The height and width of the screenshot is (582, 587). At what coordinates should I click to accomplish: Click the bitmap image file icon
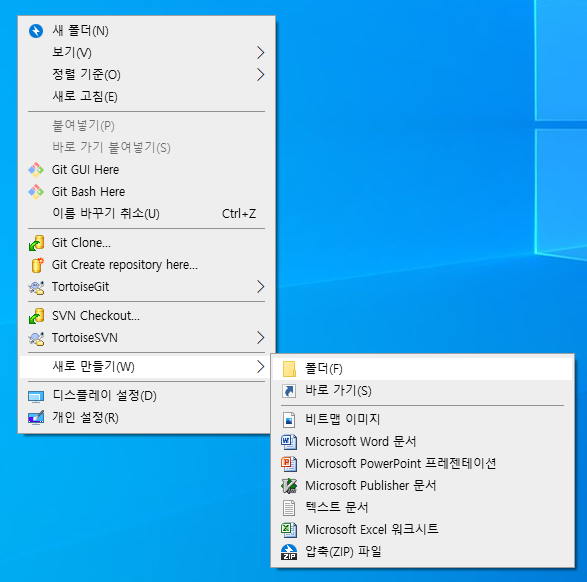tap(289, 420)
